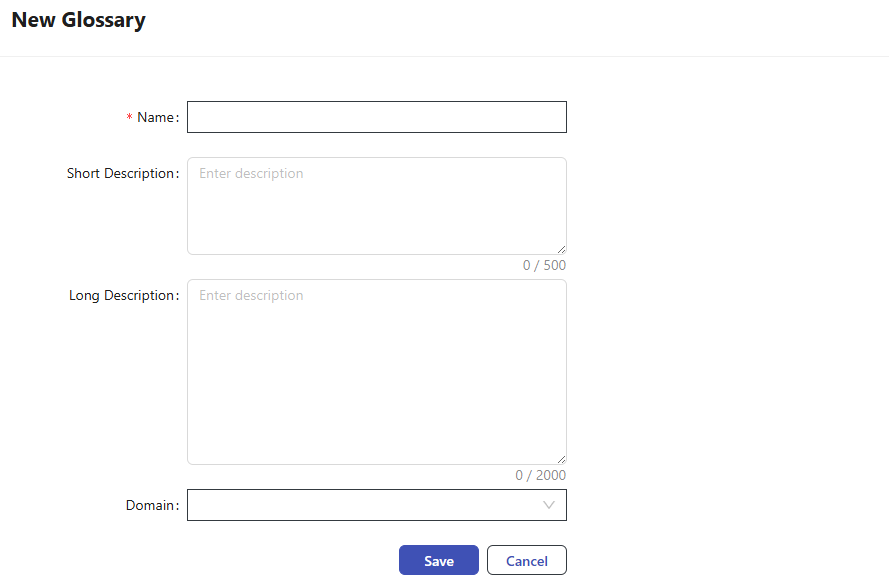Click Long Description's 'Enter description' placeholder
The image size is (889, 581).
tap(251, 295)
